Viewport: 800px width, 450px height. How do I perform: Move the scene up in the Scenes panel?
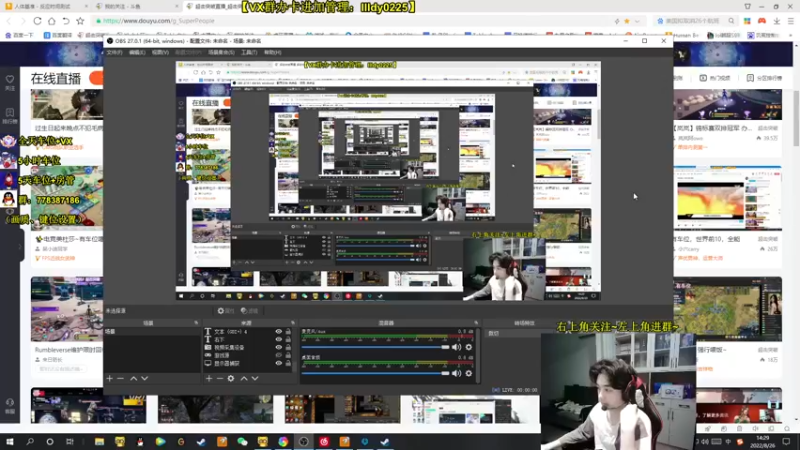click(133, 379)
